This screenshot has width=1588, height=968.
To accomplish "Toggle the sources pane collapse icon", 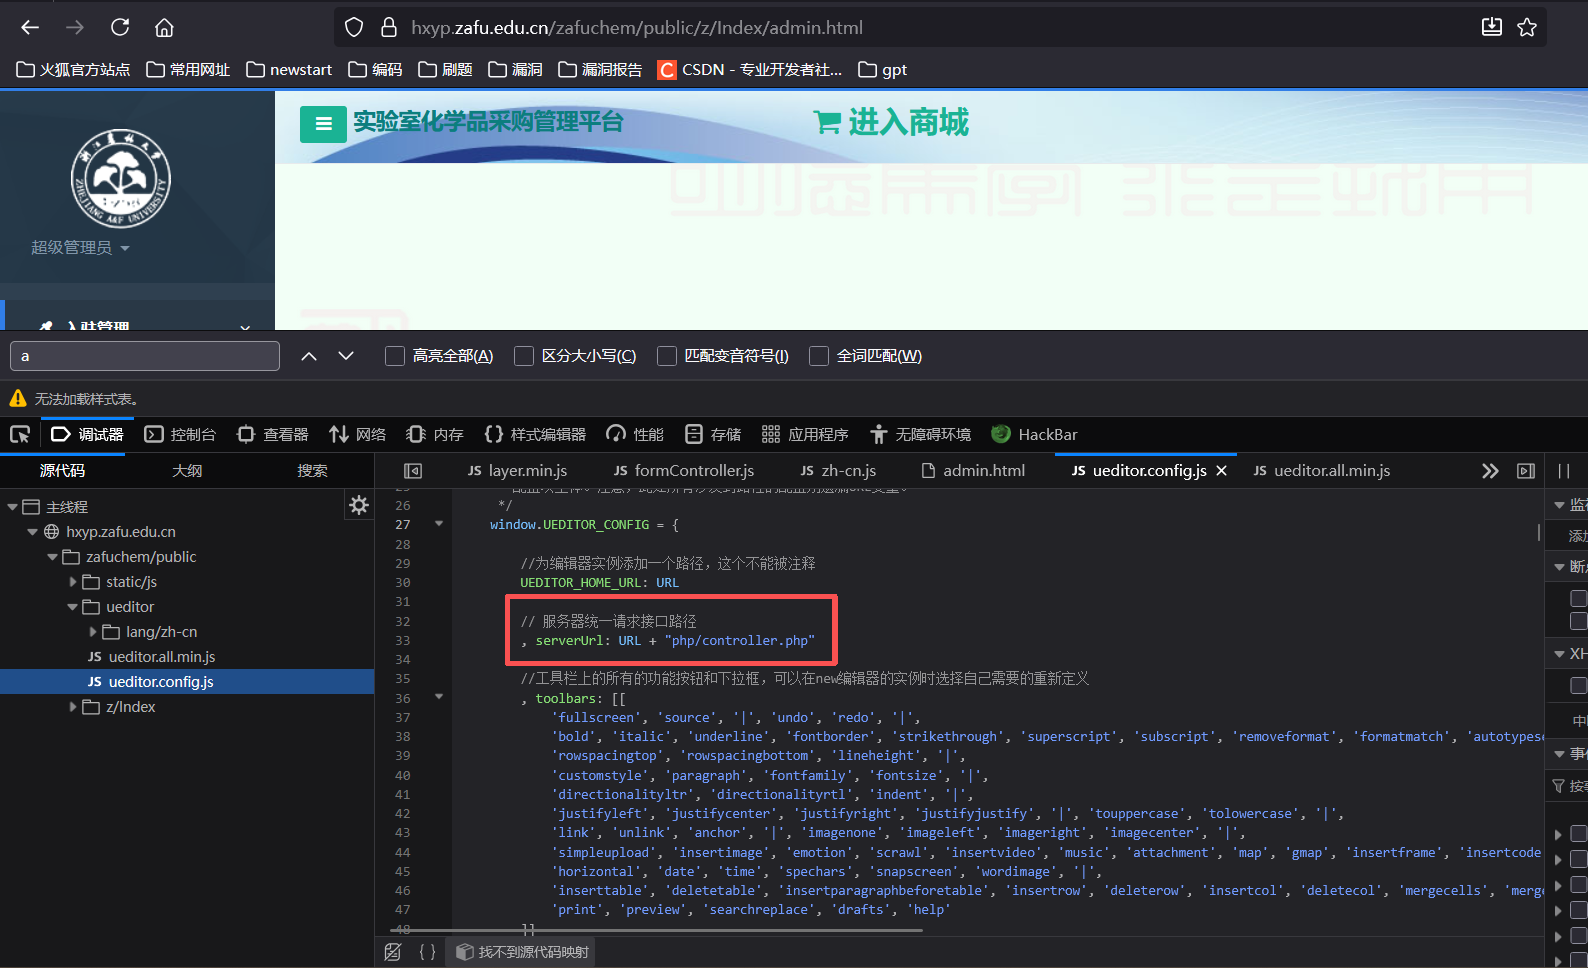I will coord(412,471).
